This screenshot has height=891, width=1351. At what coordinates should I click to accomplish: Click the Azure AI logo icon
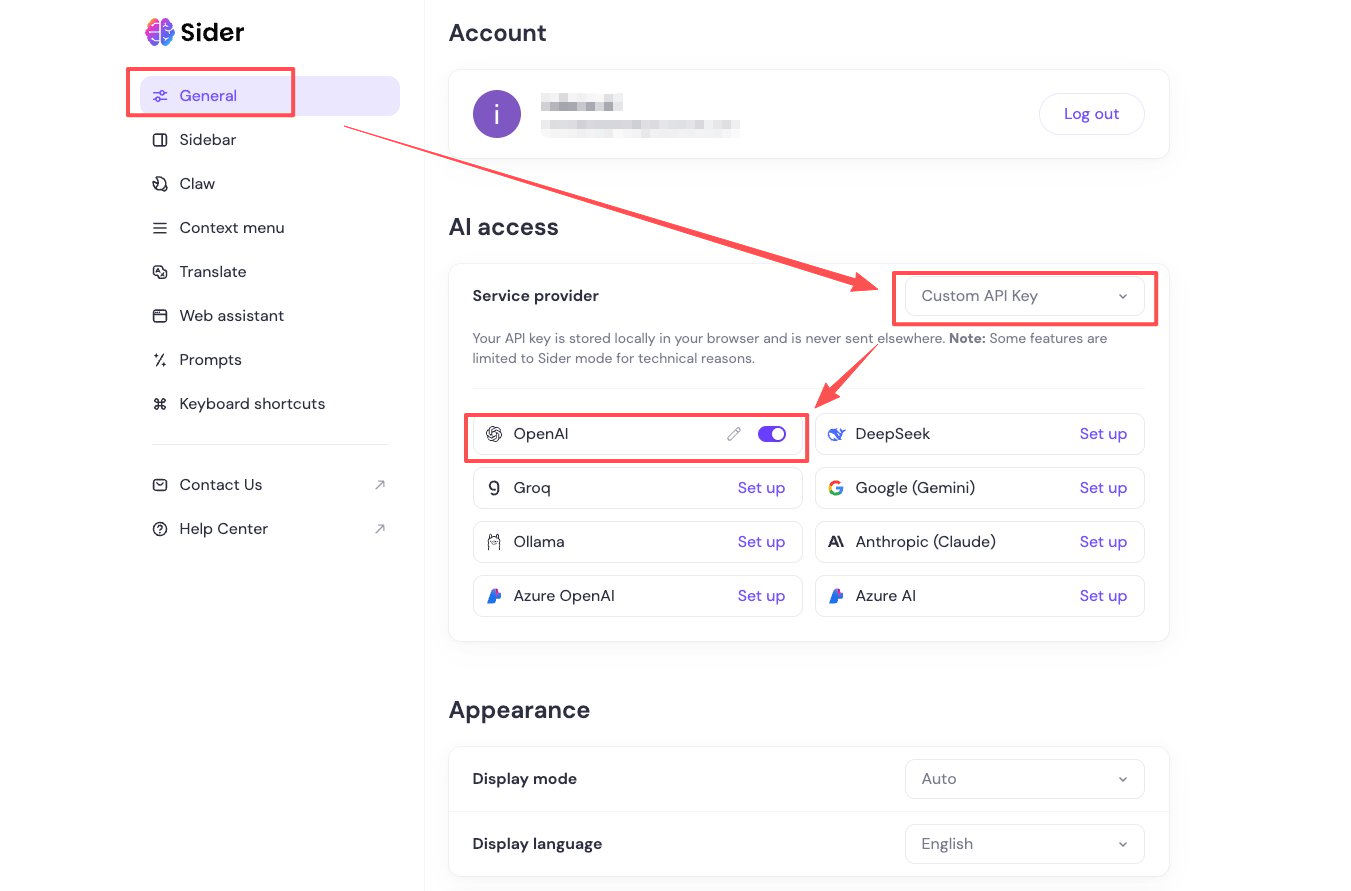coord(836,596)
